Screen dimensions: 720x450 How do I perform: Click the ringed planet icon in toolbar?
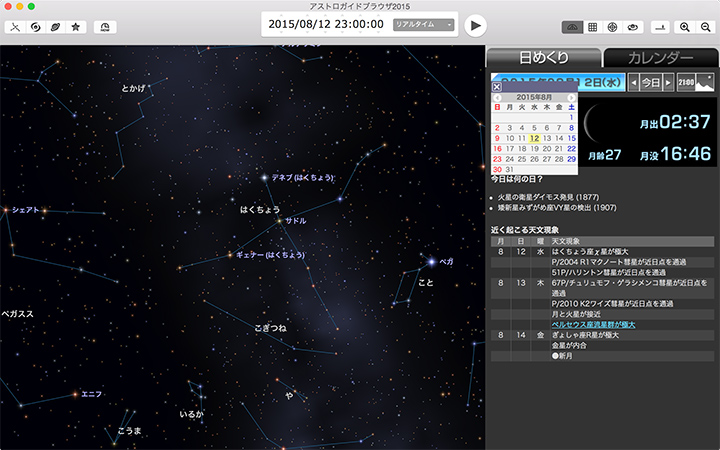point(55,26)
